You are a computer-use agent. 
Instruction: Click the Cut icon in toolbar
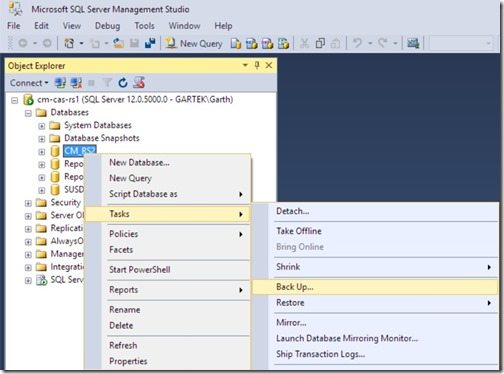pos(304,43)
